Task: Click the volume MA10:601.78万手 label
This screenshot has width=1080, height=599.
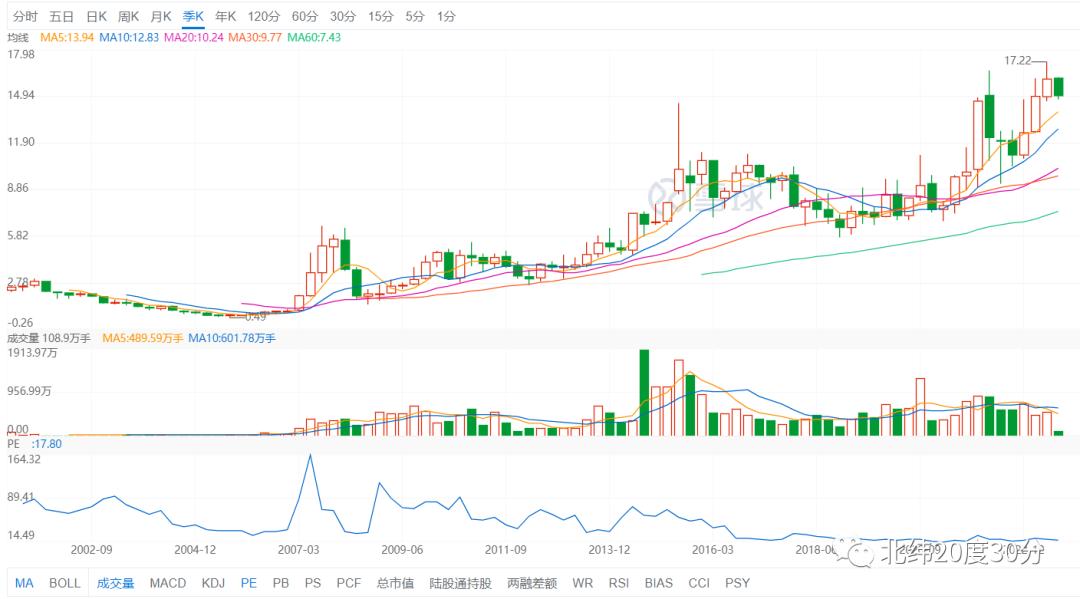Action: pos(231,338)
